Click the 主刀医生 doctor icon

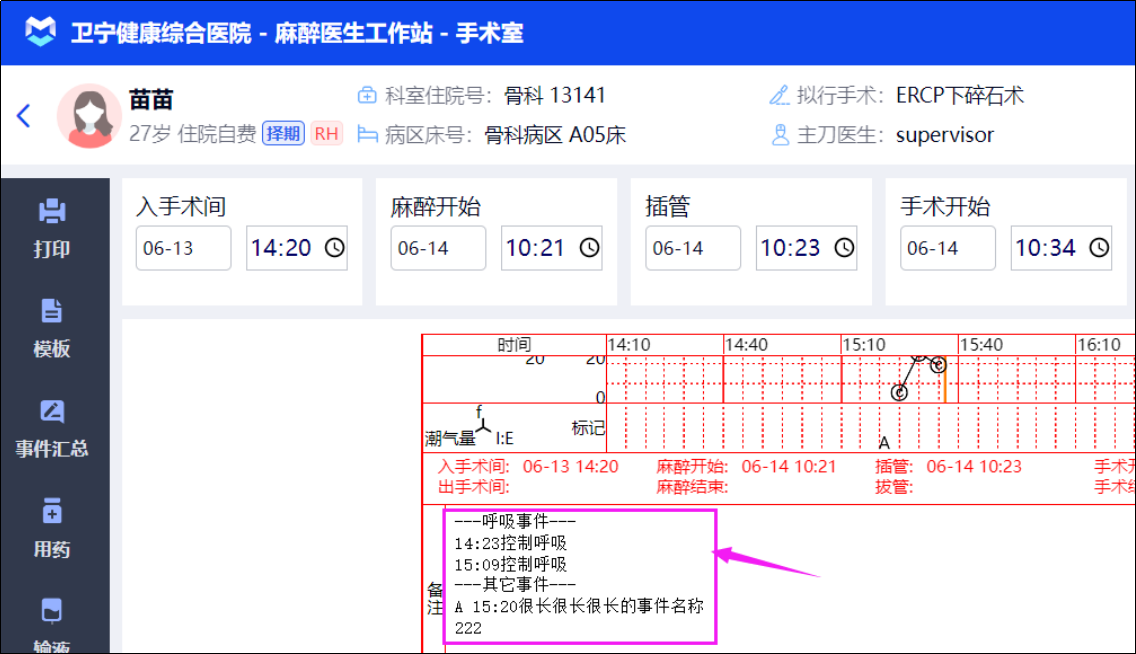tap(780, 135)
